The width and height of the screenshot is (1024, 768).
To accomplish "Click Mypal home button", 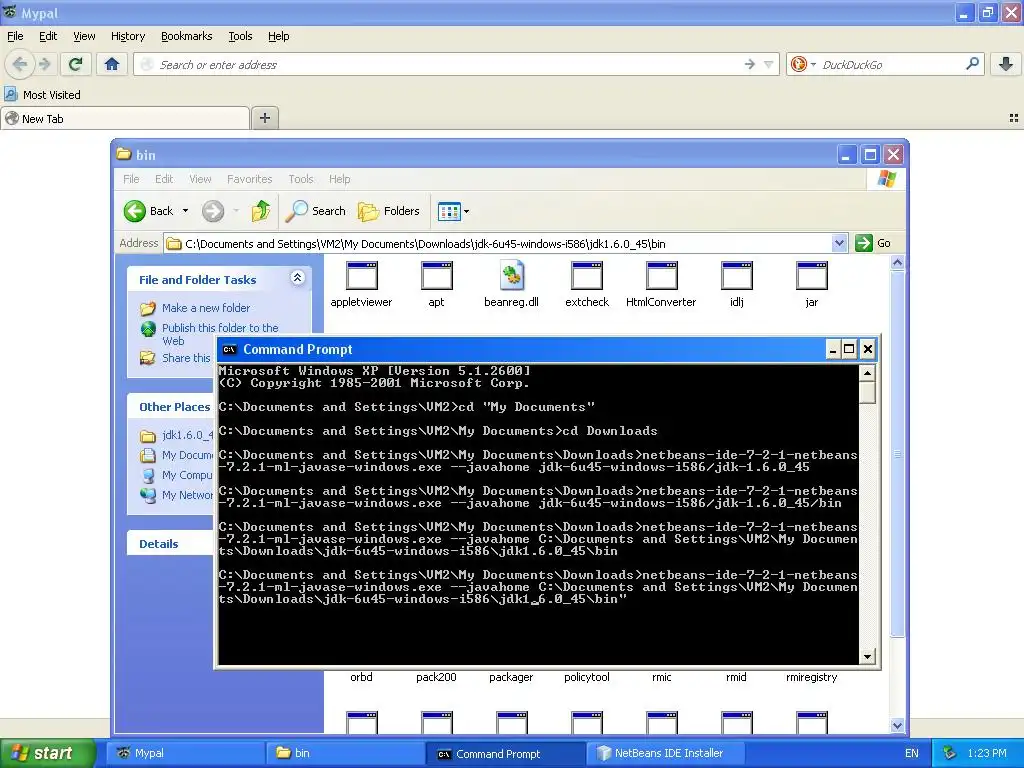I will point(112,64).
